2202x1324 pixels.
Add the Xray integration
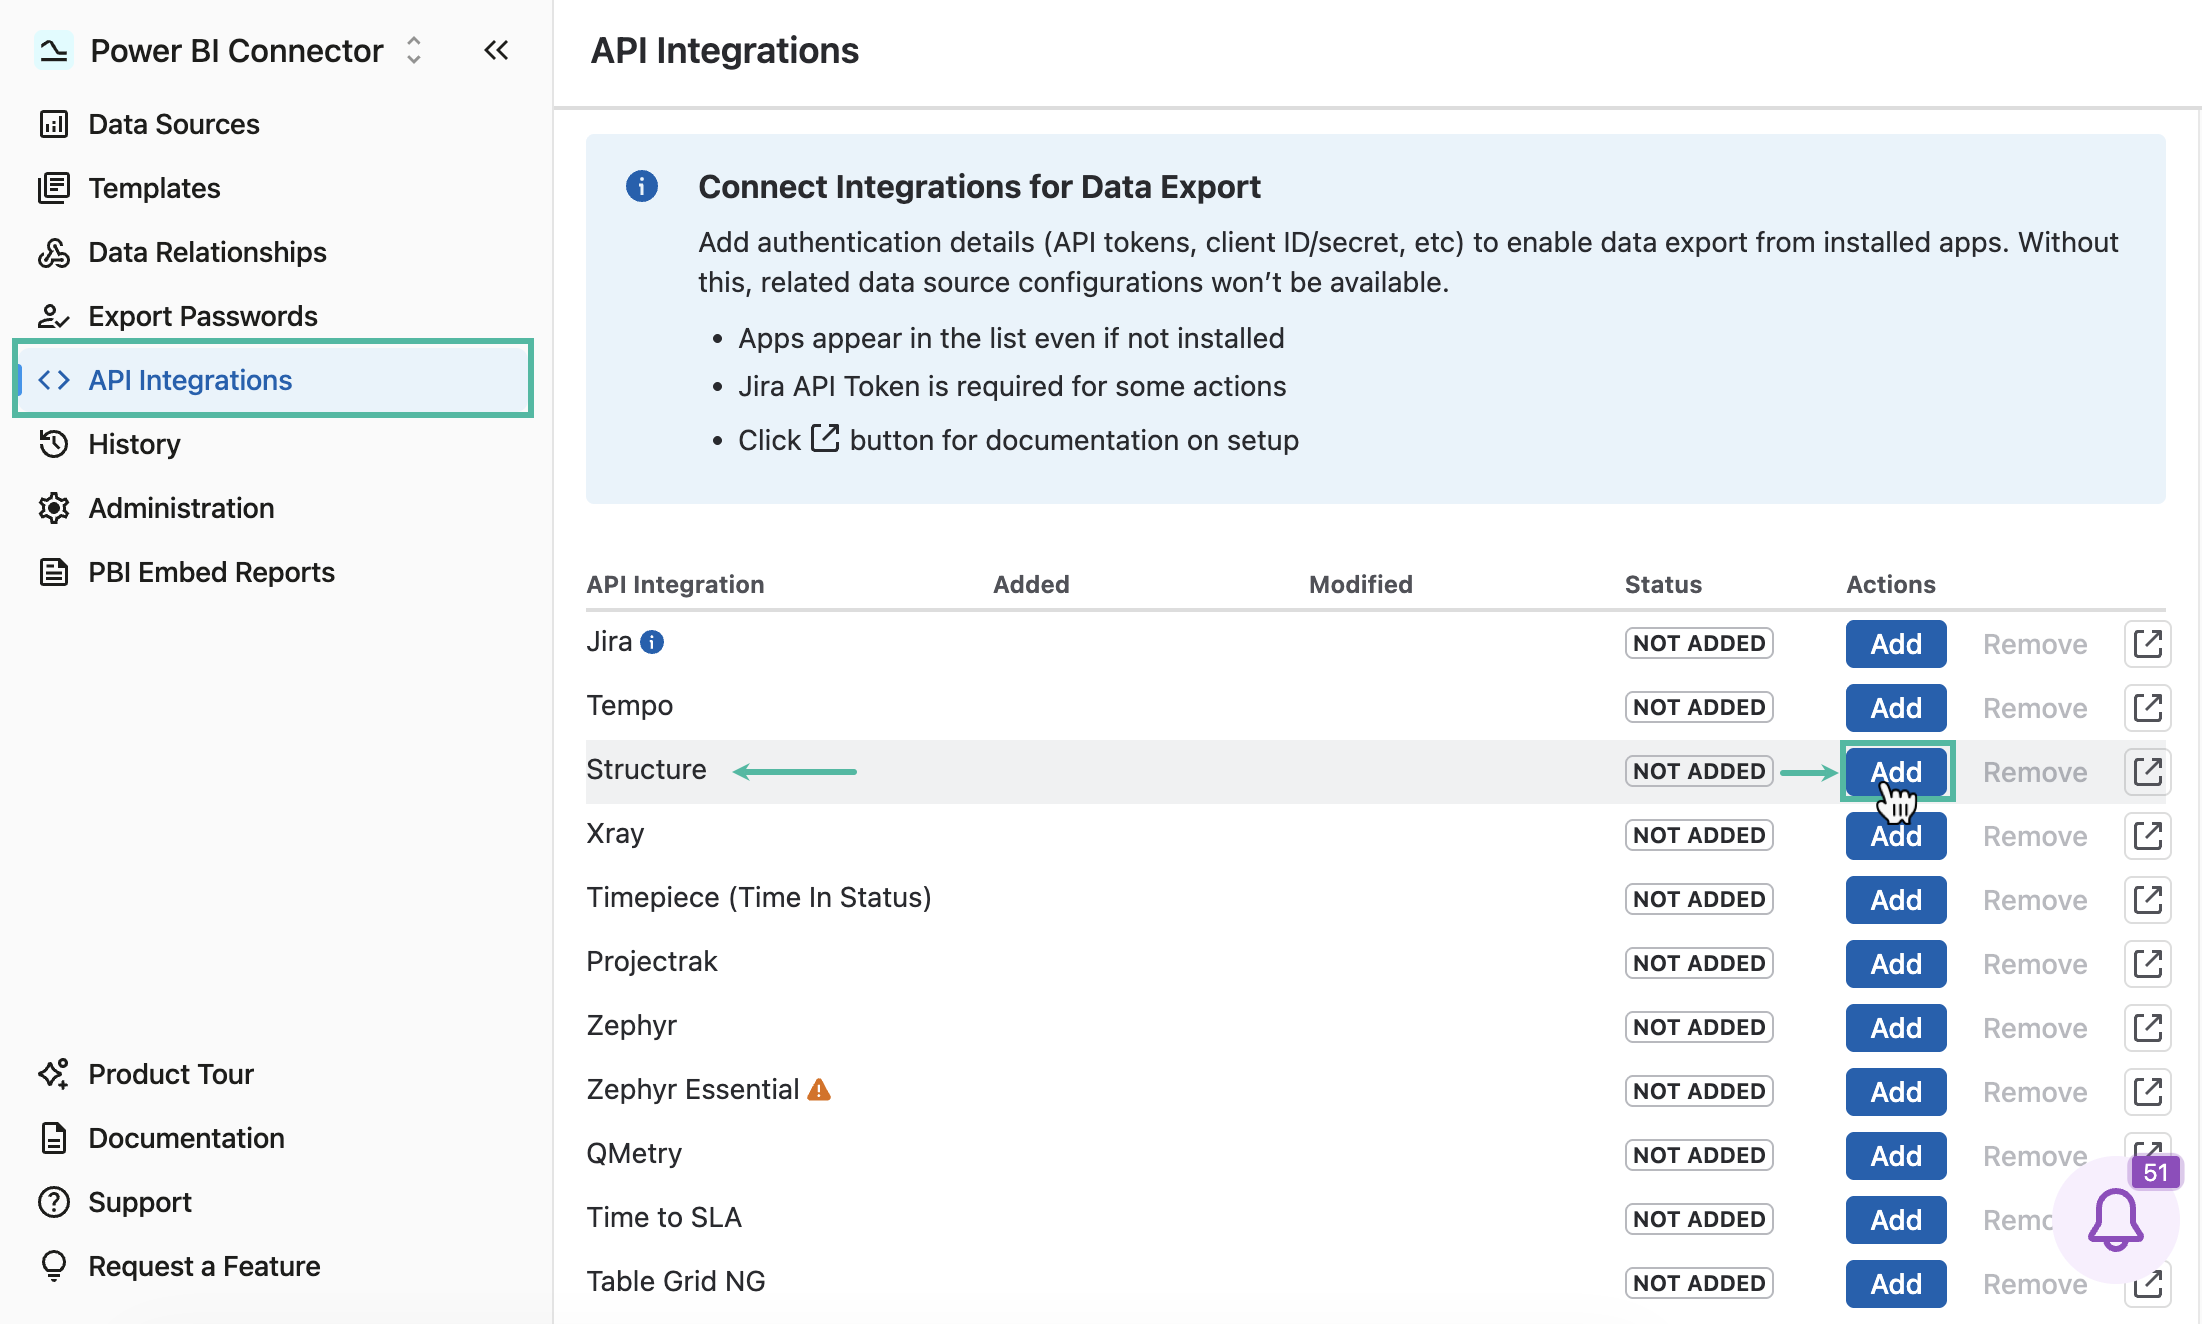tap(1896, 836)
